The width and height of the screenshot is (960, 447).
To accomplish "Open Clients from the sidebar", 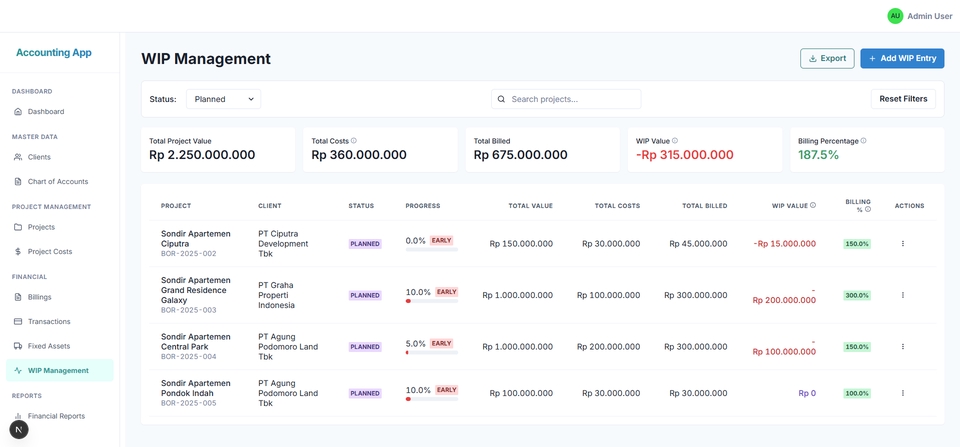I will 59,157.
